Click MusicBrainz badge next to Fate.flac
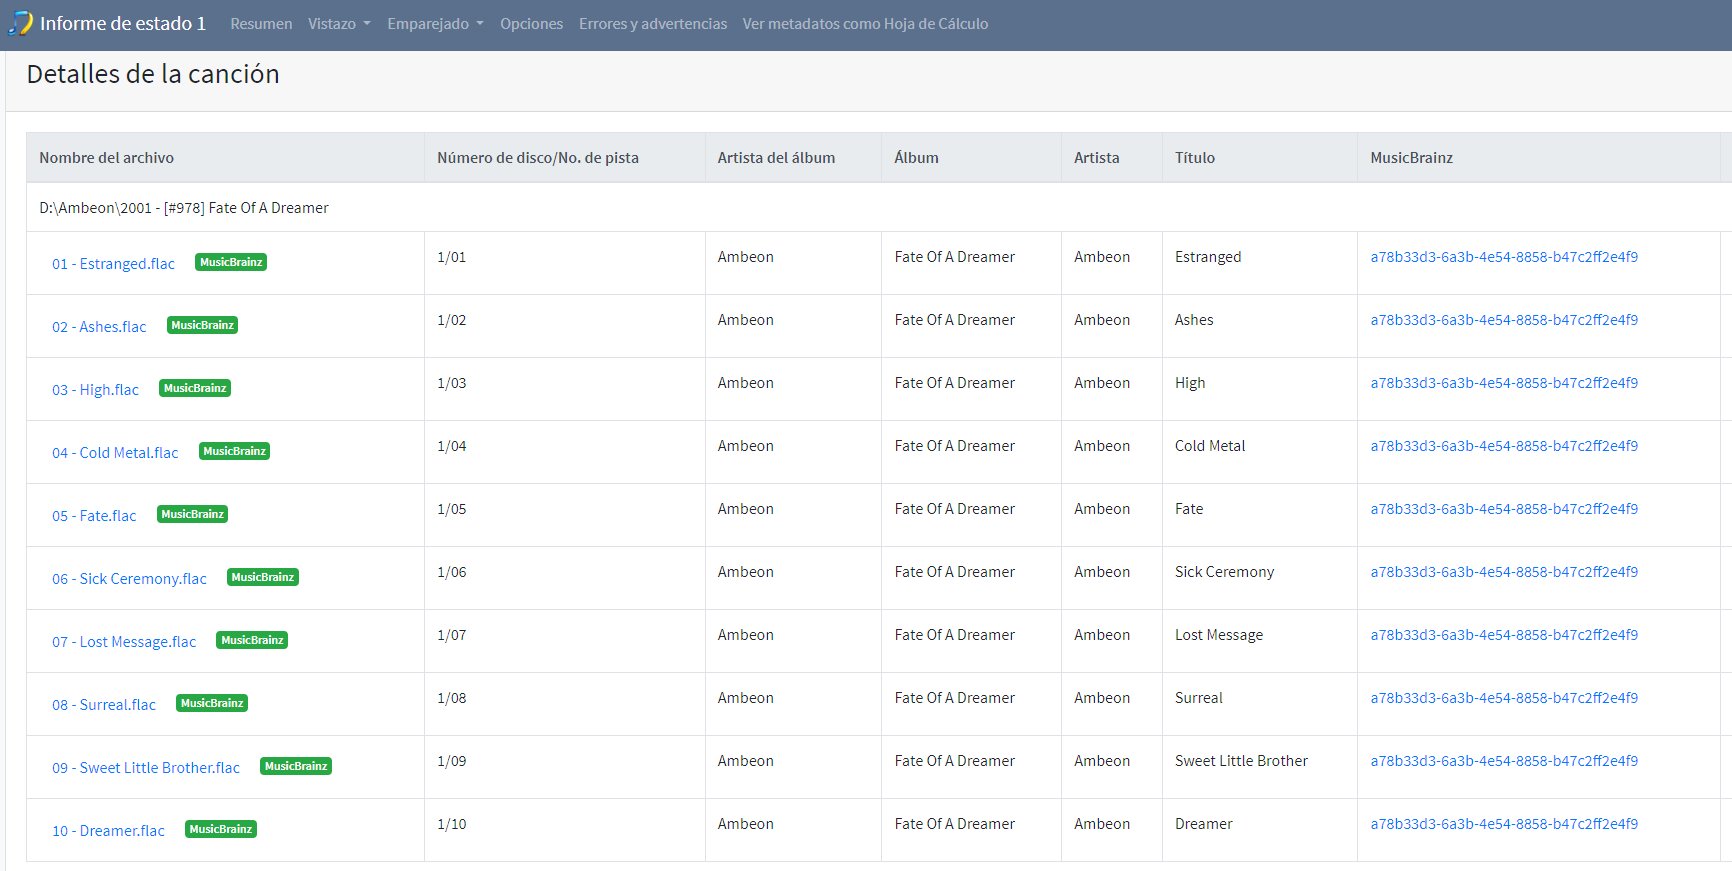The width and height of the screenshot is (1732, 871). pos(193,514)
